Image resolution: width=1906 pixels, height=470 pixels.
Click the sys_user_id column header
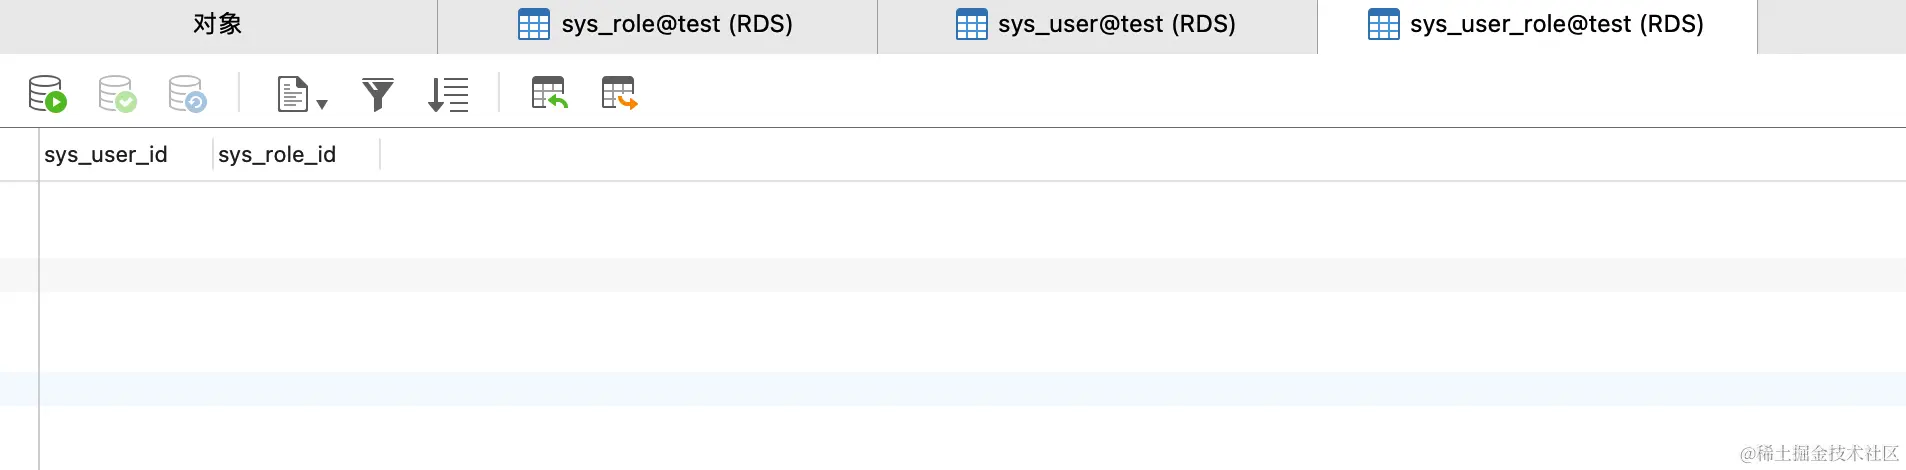click(x=106, y=155)
